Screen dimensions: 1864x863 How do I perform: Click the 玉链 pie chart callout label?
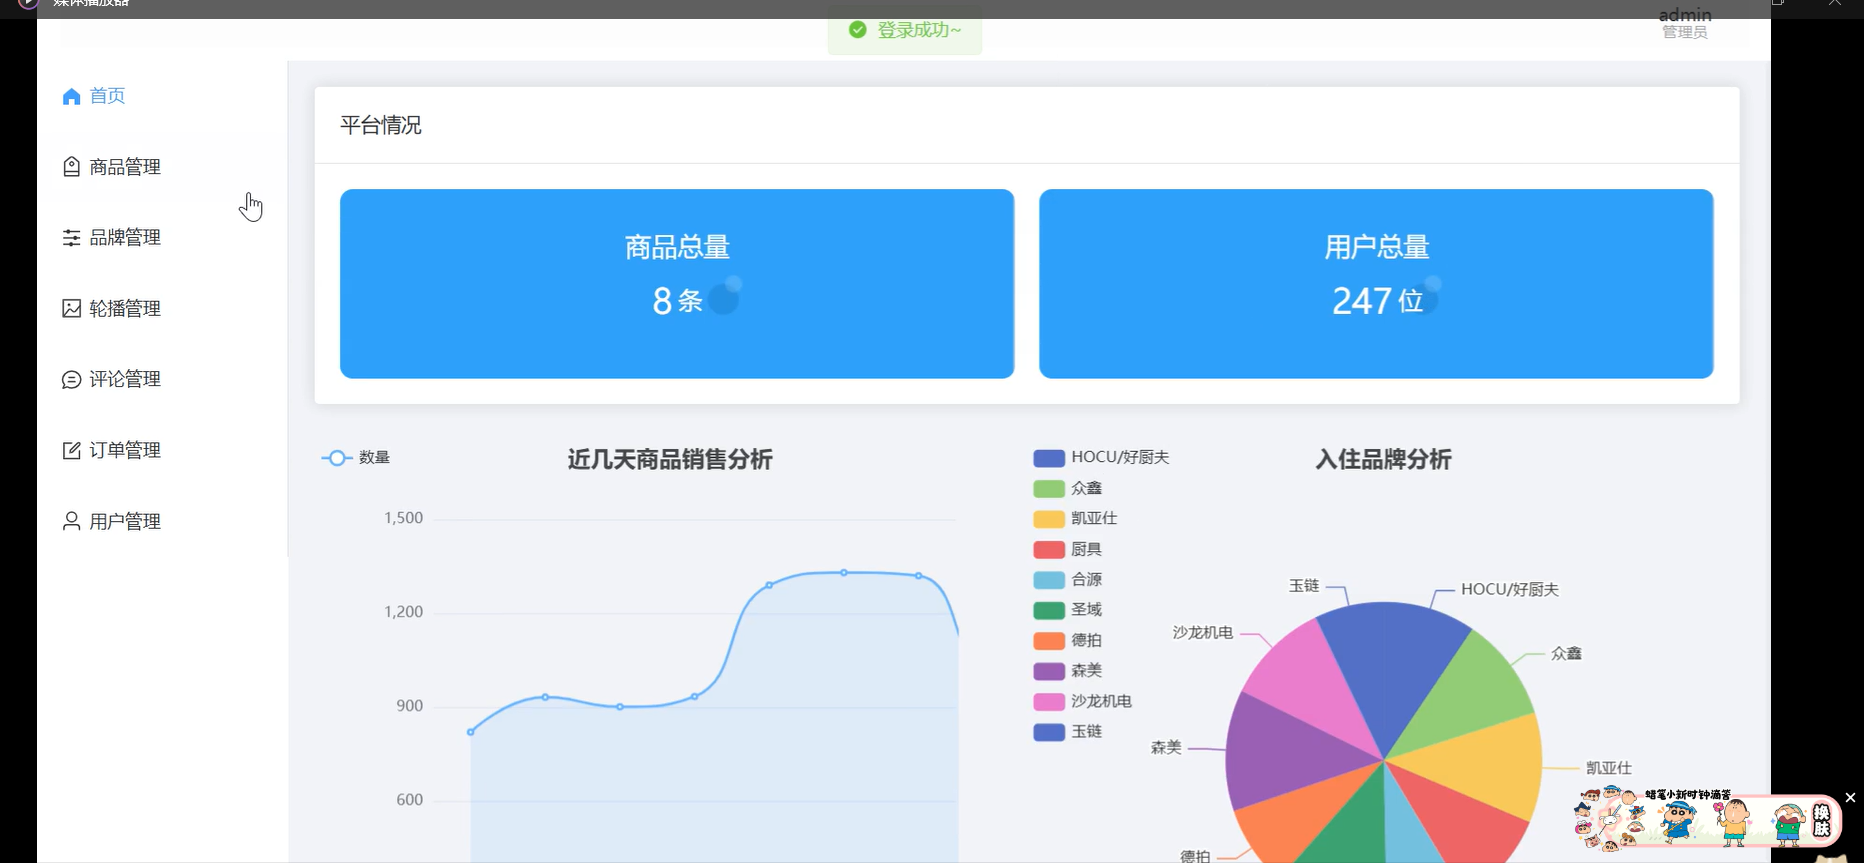[x=1304, y=585]
